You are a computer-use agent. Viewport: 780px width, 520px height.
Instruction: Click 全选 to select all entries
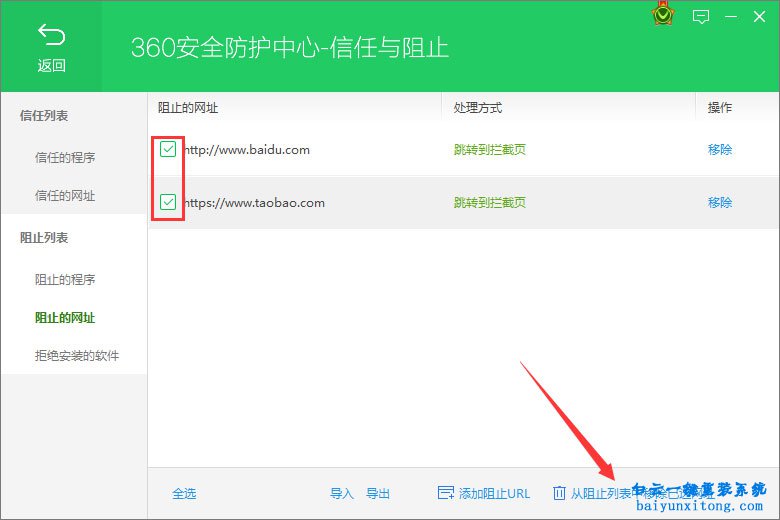point(184,494)
